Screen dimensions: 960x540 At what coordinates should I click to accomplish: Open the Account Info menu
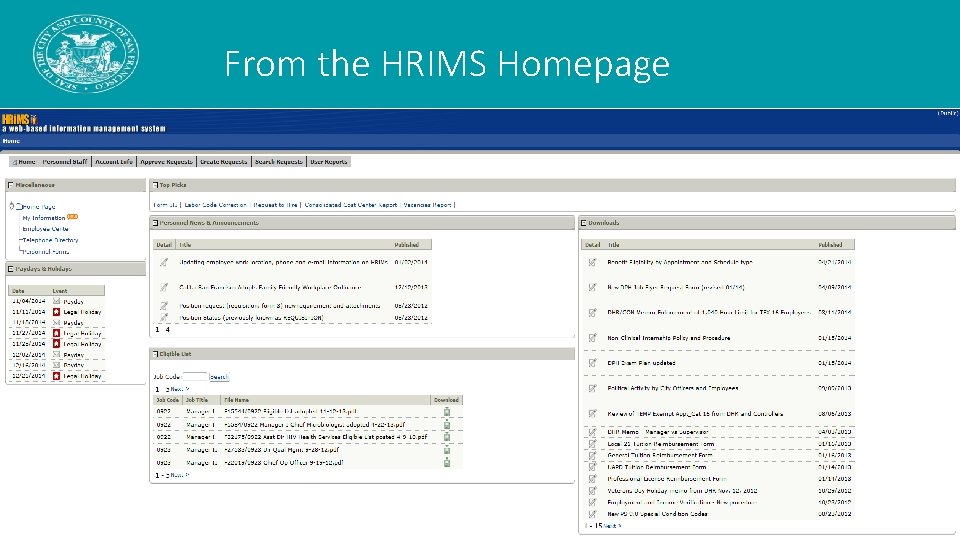click(x=114, y=162)
